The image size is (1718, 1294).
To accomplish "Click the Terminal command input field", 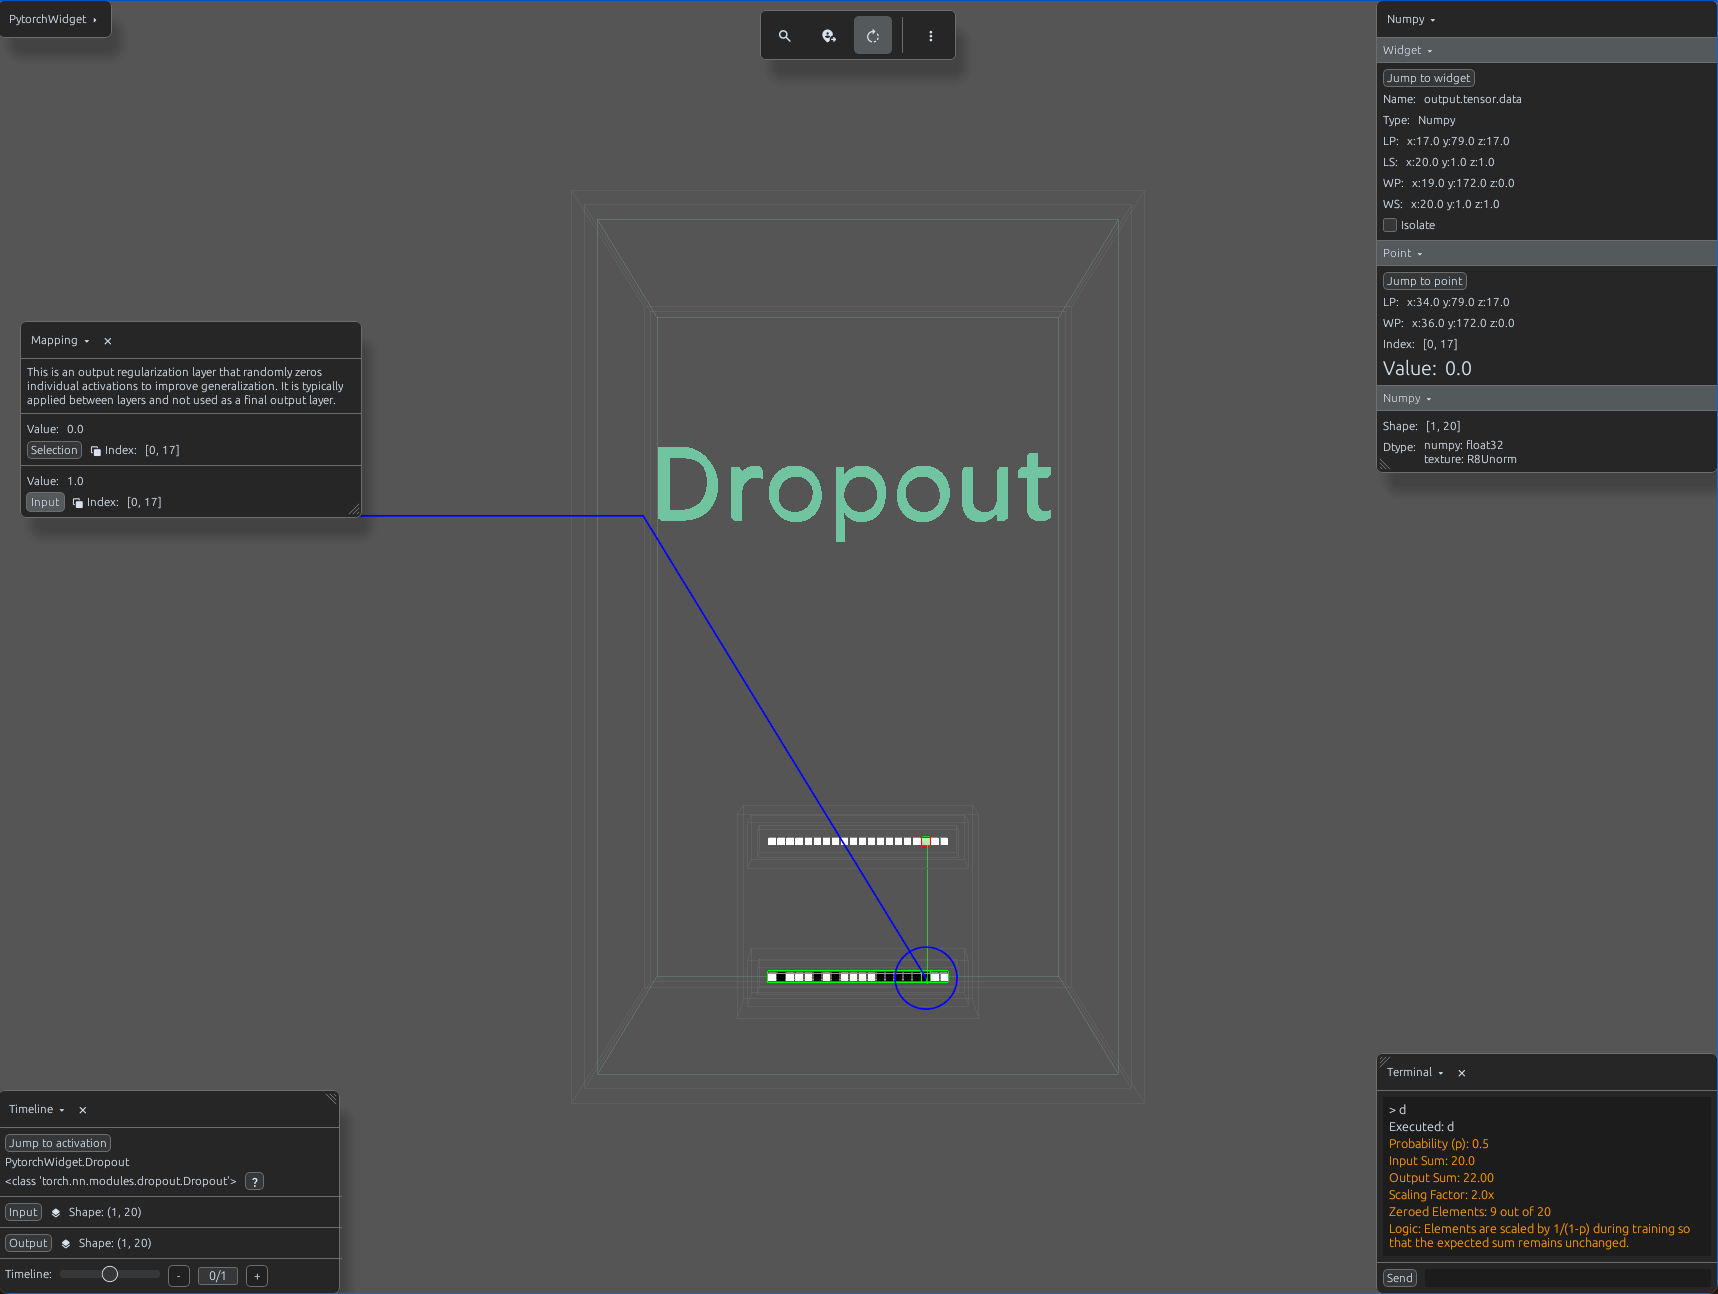I will tap(1567, 1278).
